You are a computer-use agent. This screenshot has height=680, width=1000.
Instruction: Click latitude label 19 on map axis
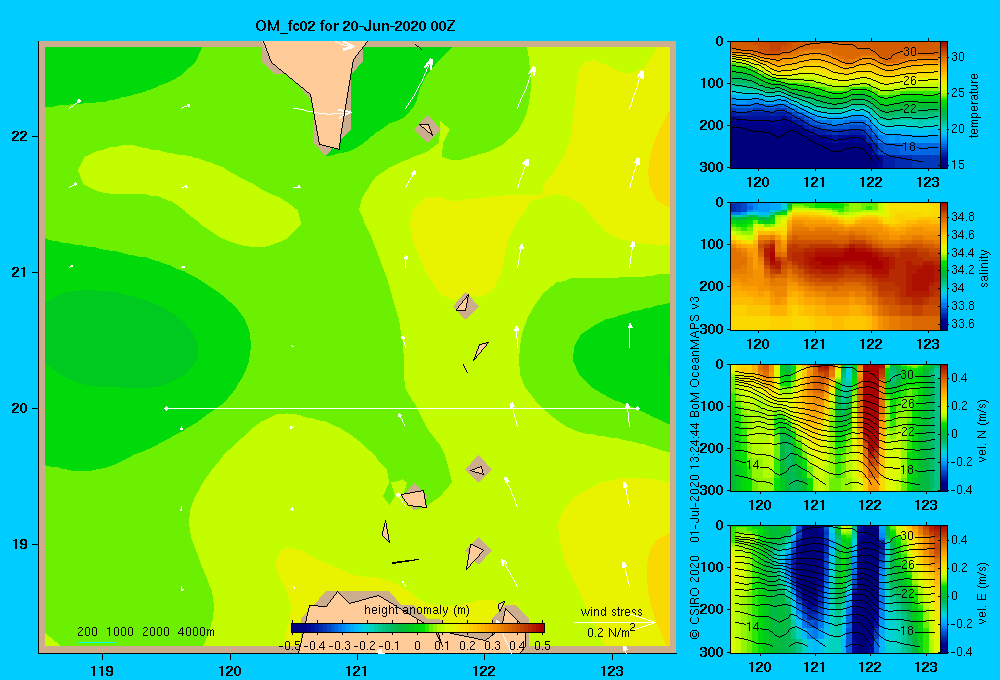pyautogui.click(x=19, y=544)
